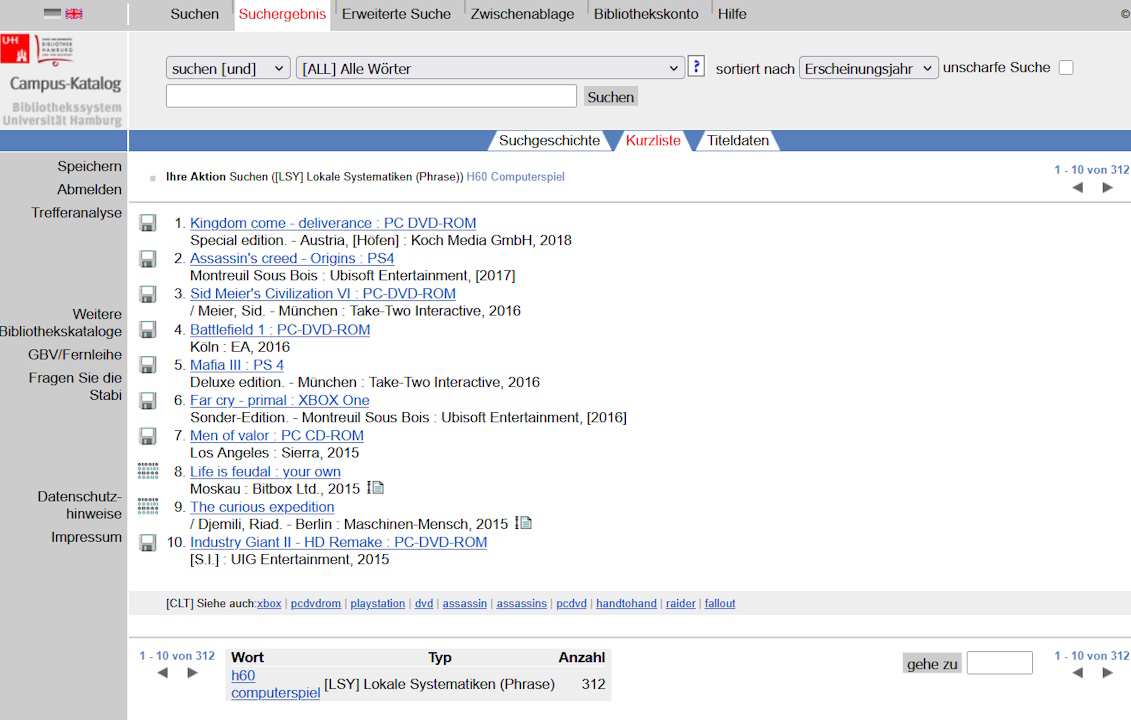Viewport: 1131px width, 720px height.
Task: Open the 'suchen [und]' operator dropdown
Action: coord(228,69)
